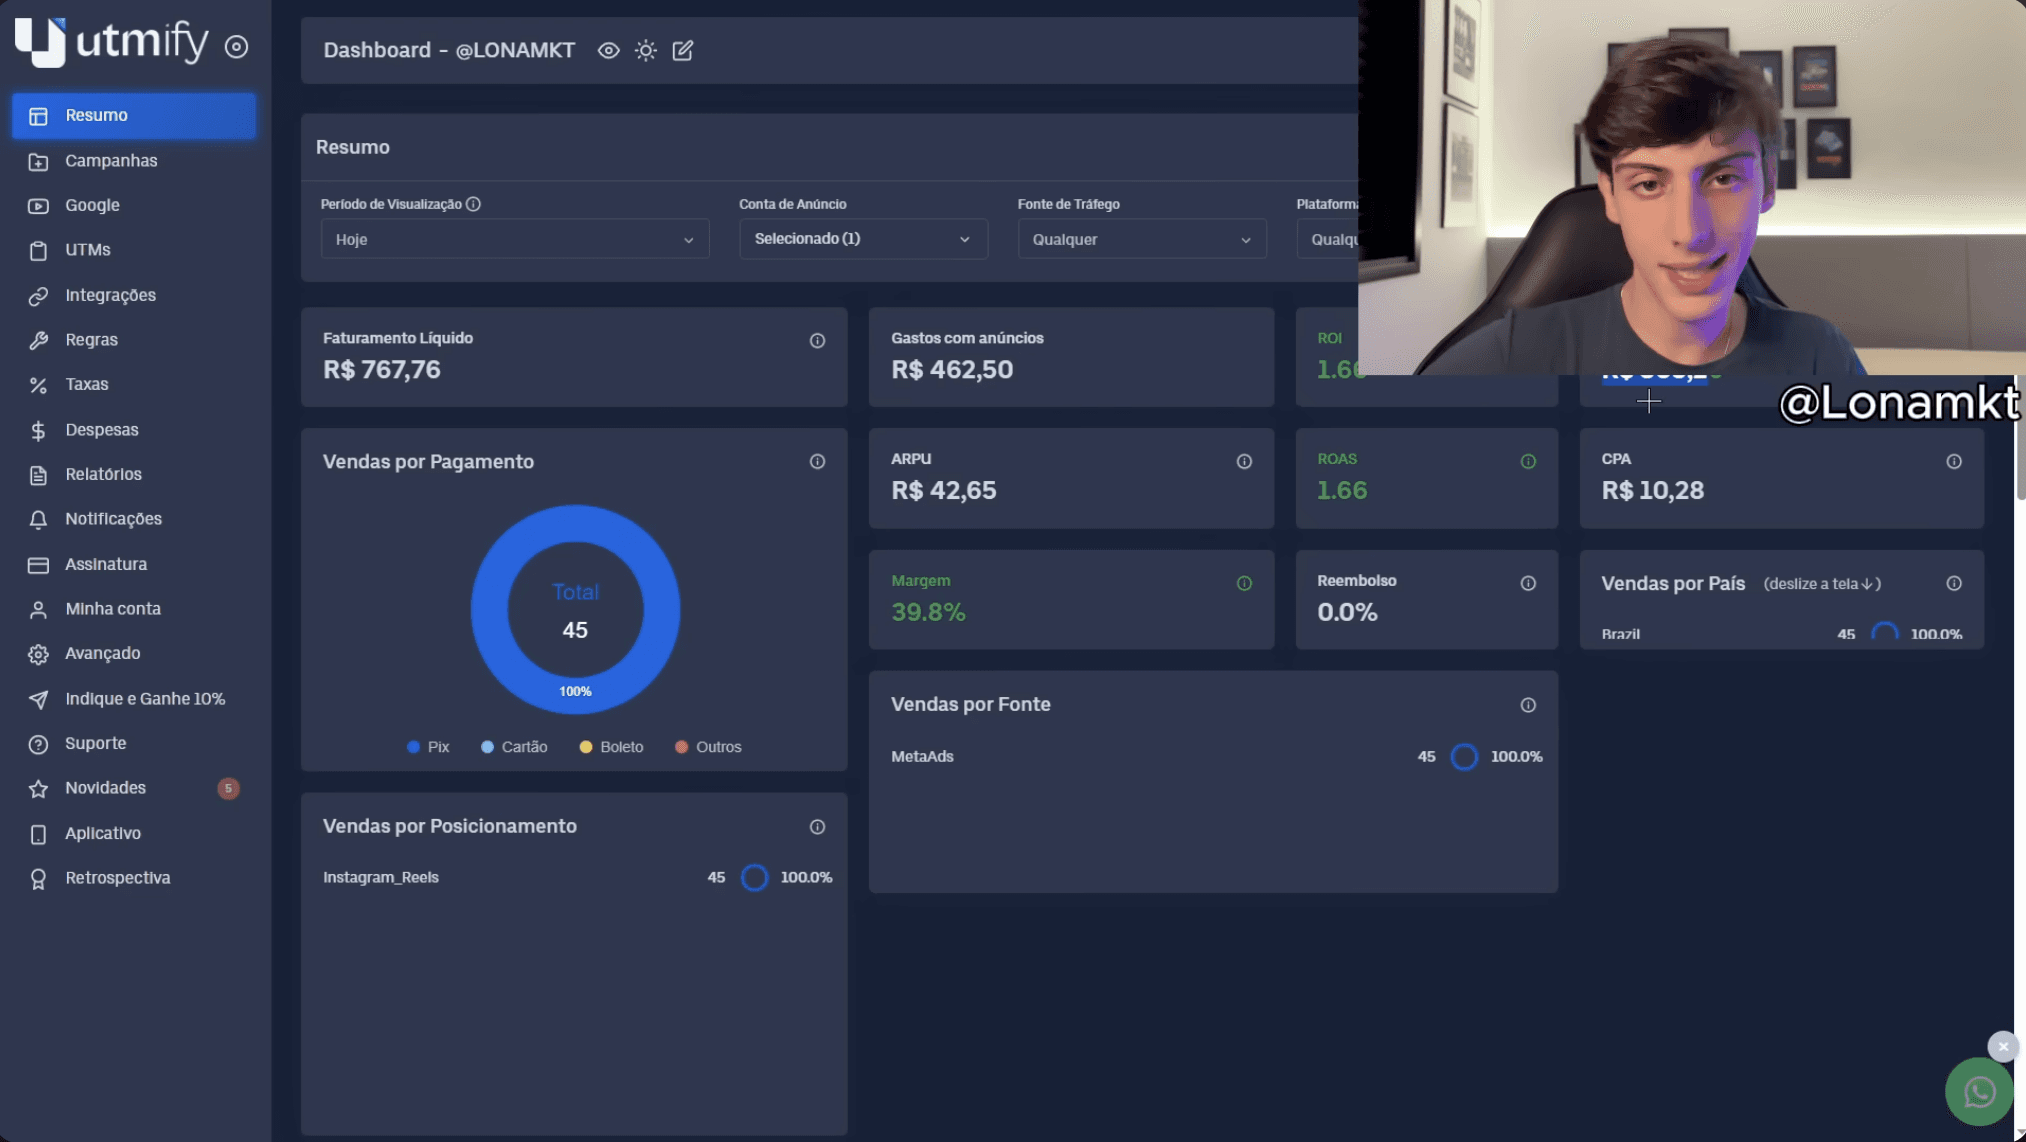Click info icon on Vendas por Fonte card
This screenshot has height=1142, width=2026.
(1528, 705)
